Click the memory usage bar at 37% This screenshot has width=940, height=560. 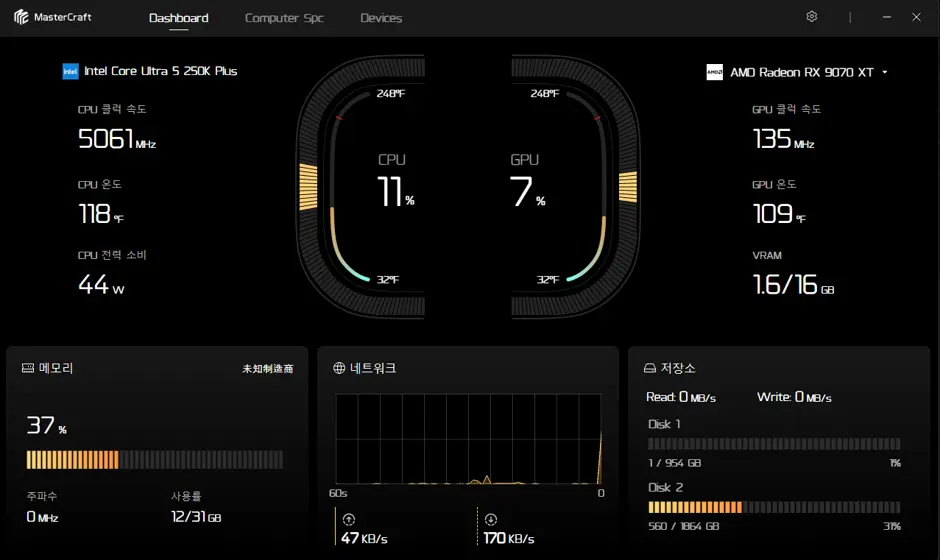point(155,460)
